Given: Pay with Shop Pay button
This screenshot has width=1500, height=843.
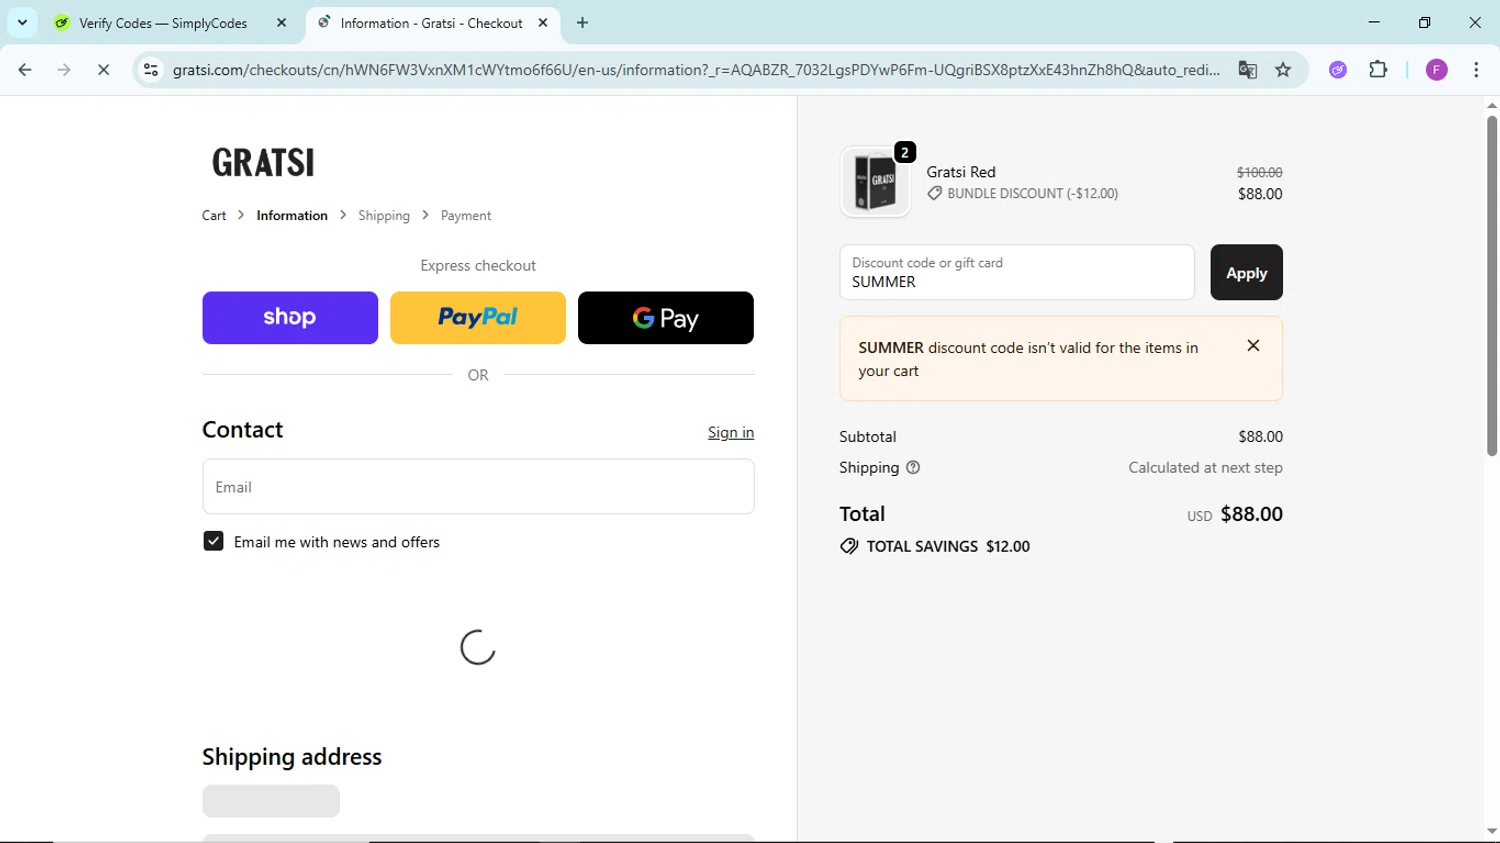Looking at the screenshot, I should pyautogui.click(x=290, y=318).
